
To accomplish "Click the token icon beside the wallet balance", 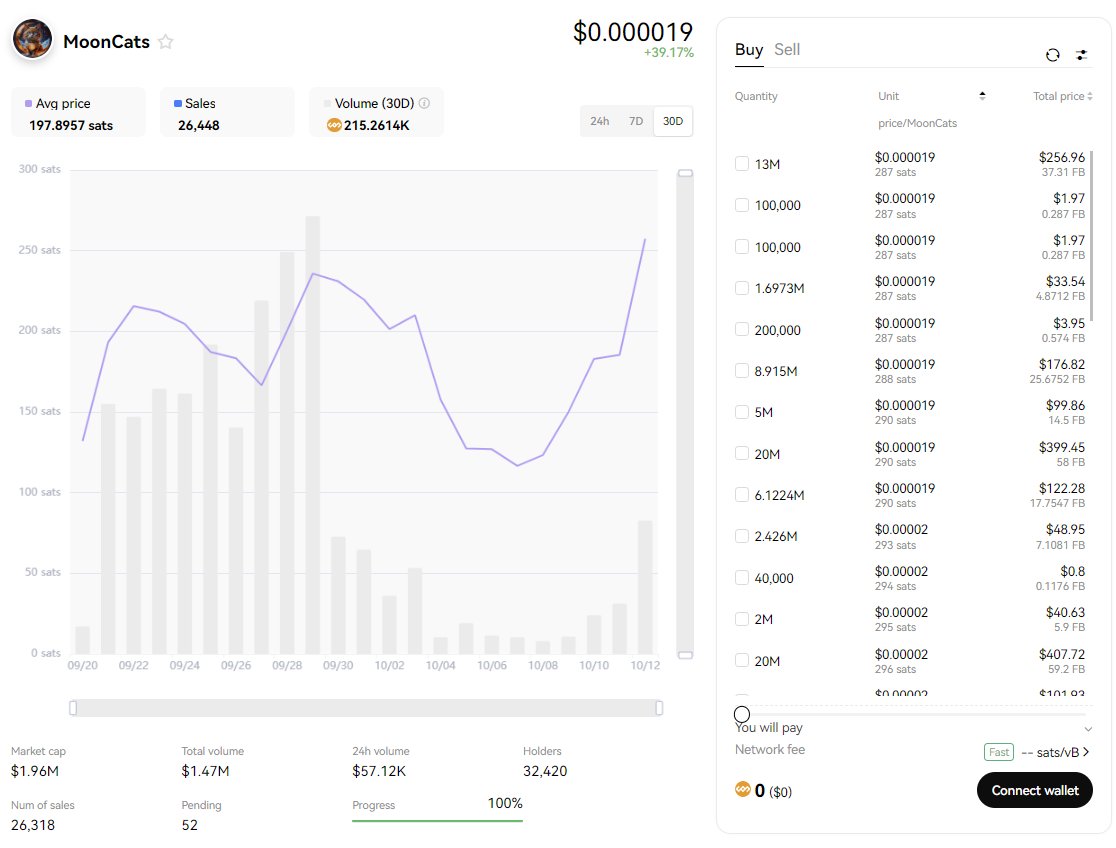I will coord(742,789).
